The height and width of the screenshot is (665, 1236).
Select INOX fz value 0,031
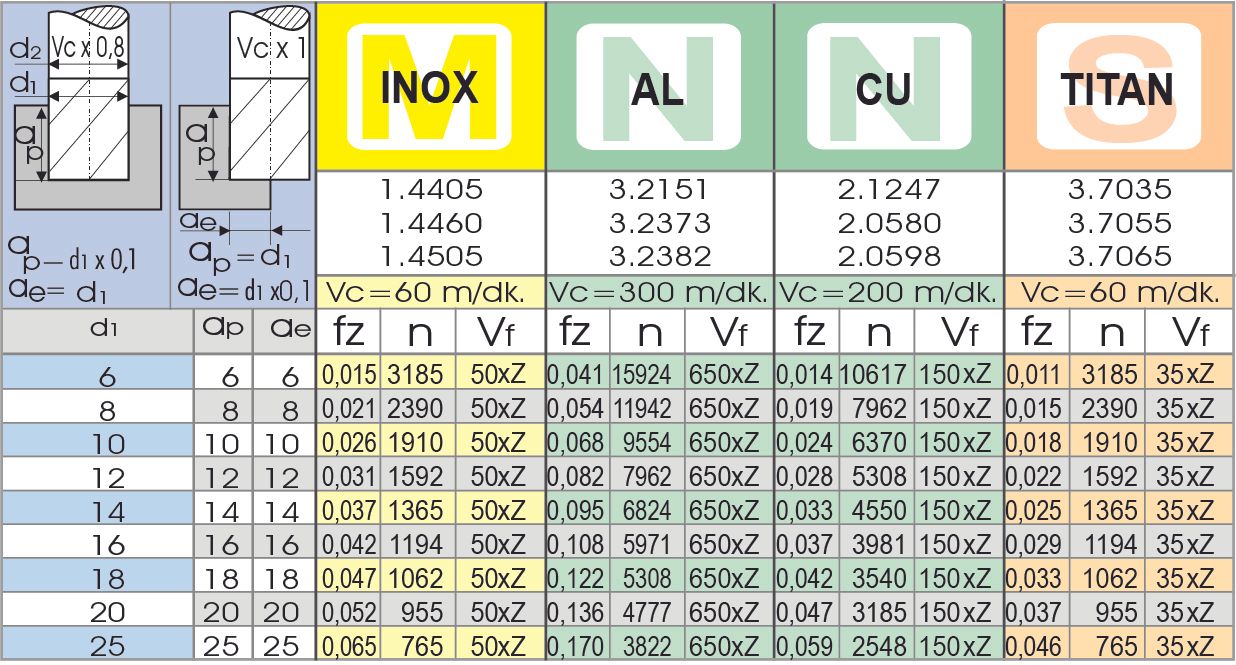348,476
